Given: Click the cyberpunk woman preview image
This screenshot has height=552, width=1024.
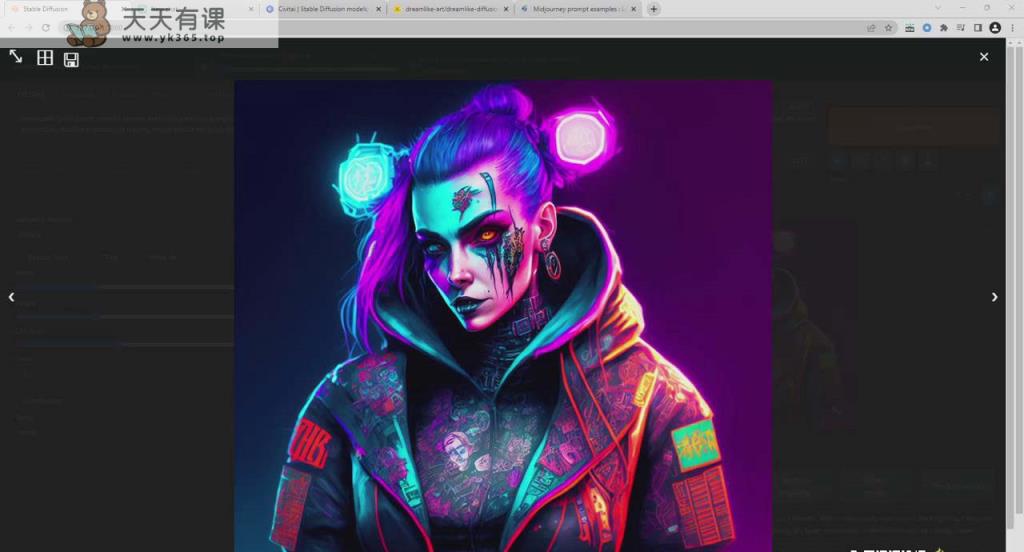Looking at the screenshot, I should [504, 316].
